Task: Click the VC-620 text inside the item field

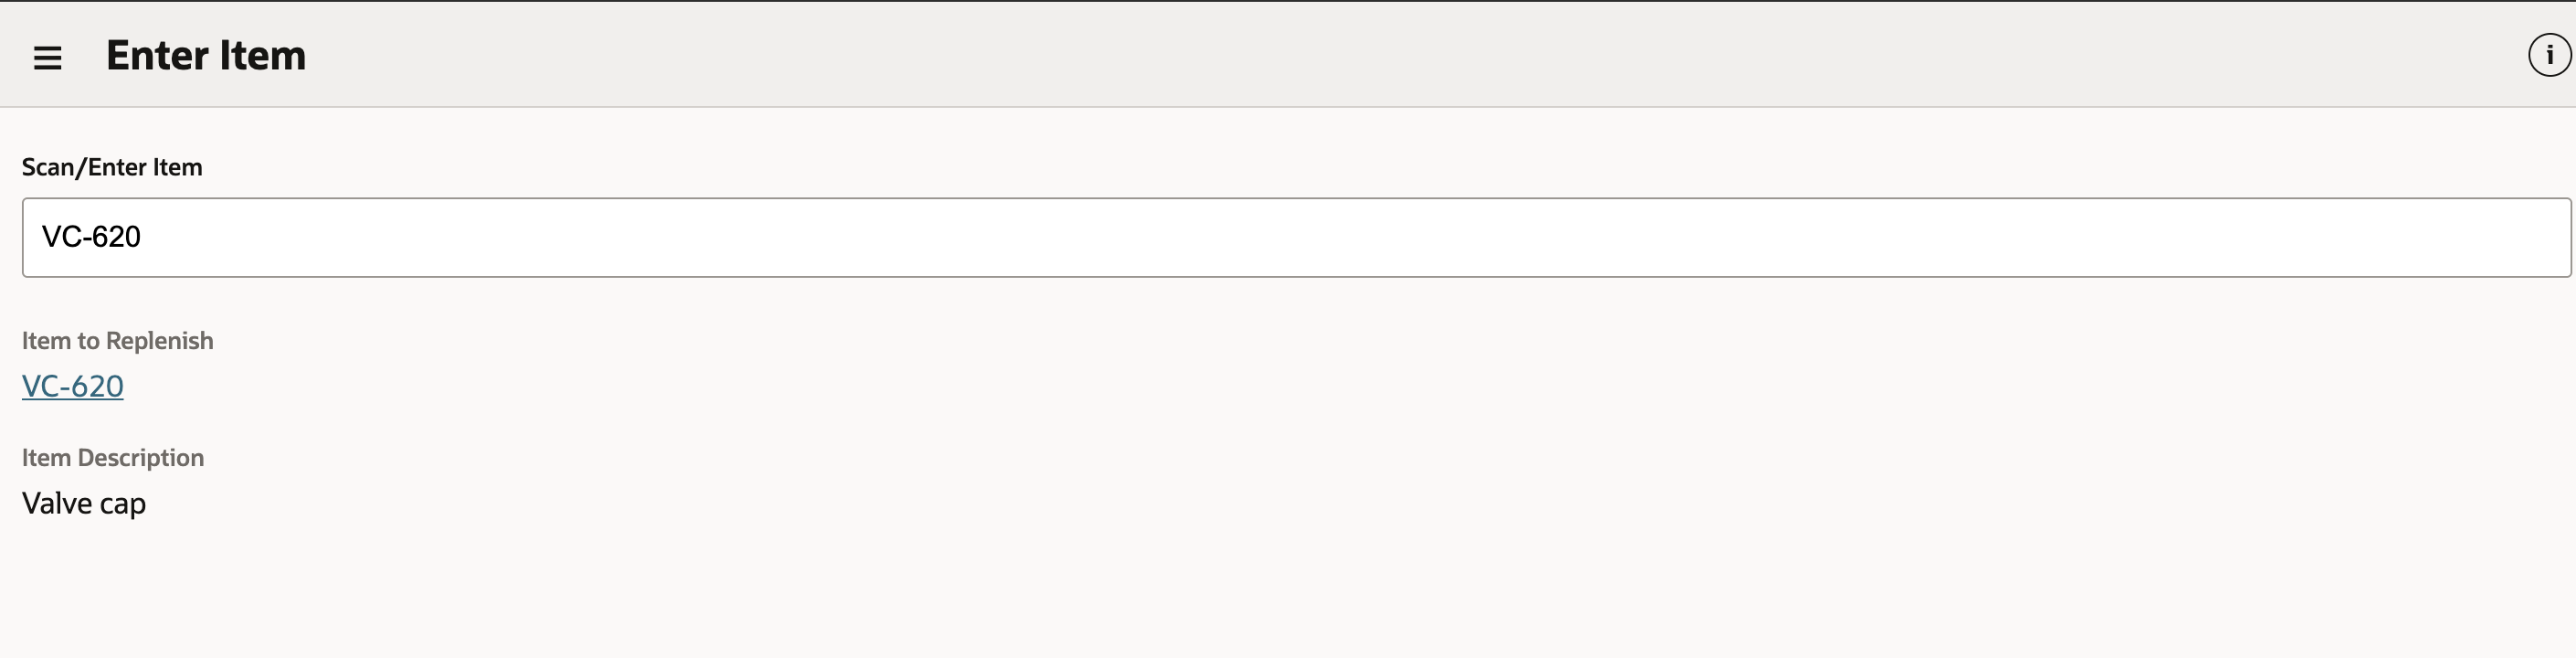Action: [x=91, y=237]
